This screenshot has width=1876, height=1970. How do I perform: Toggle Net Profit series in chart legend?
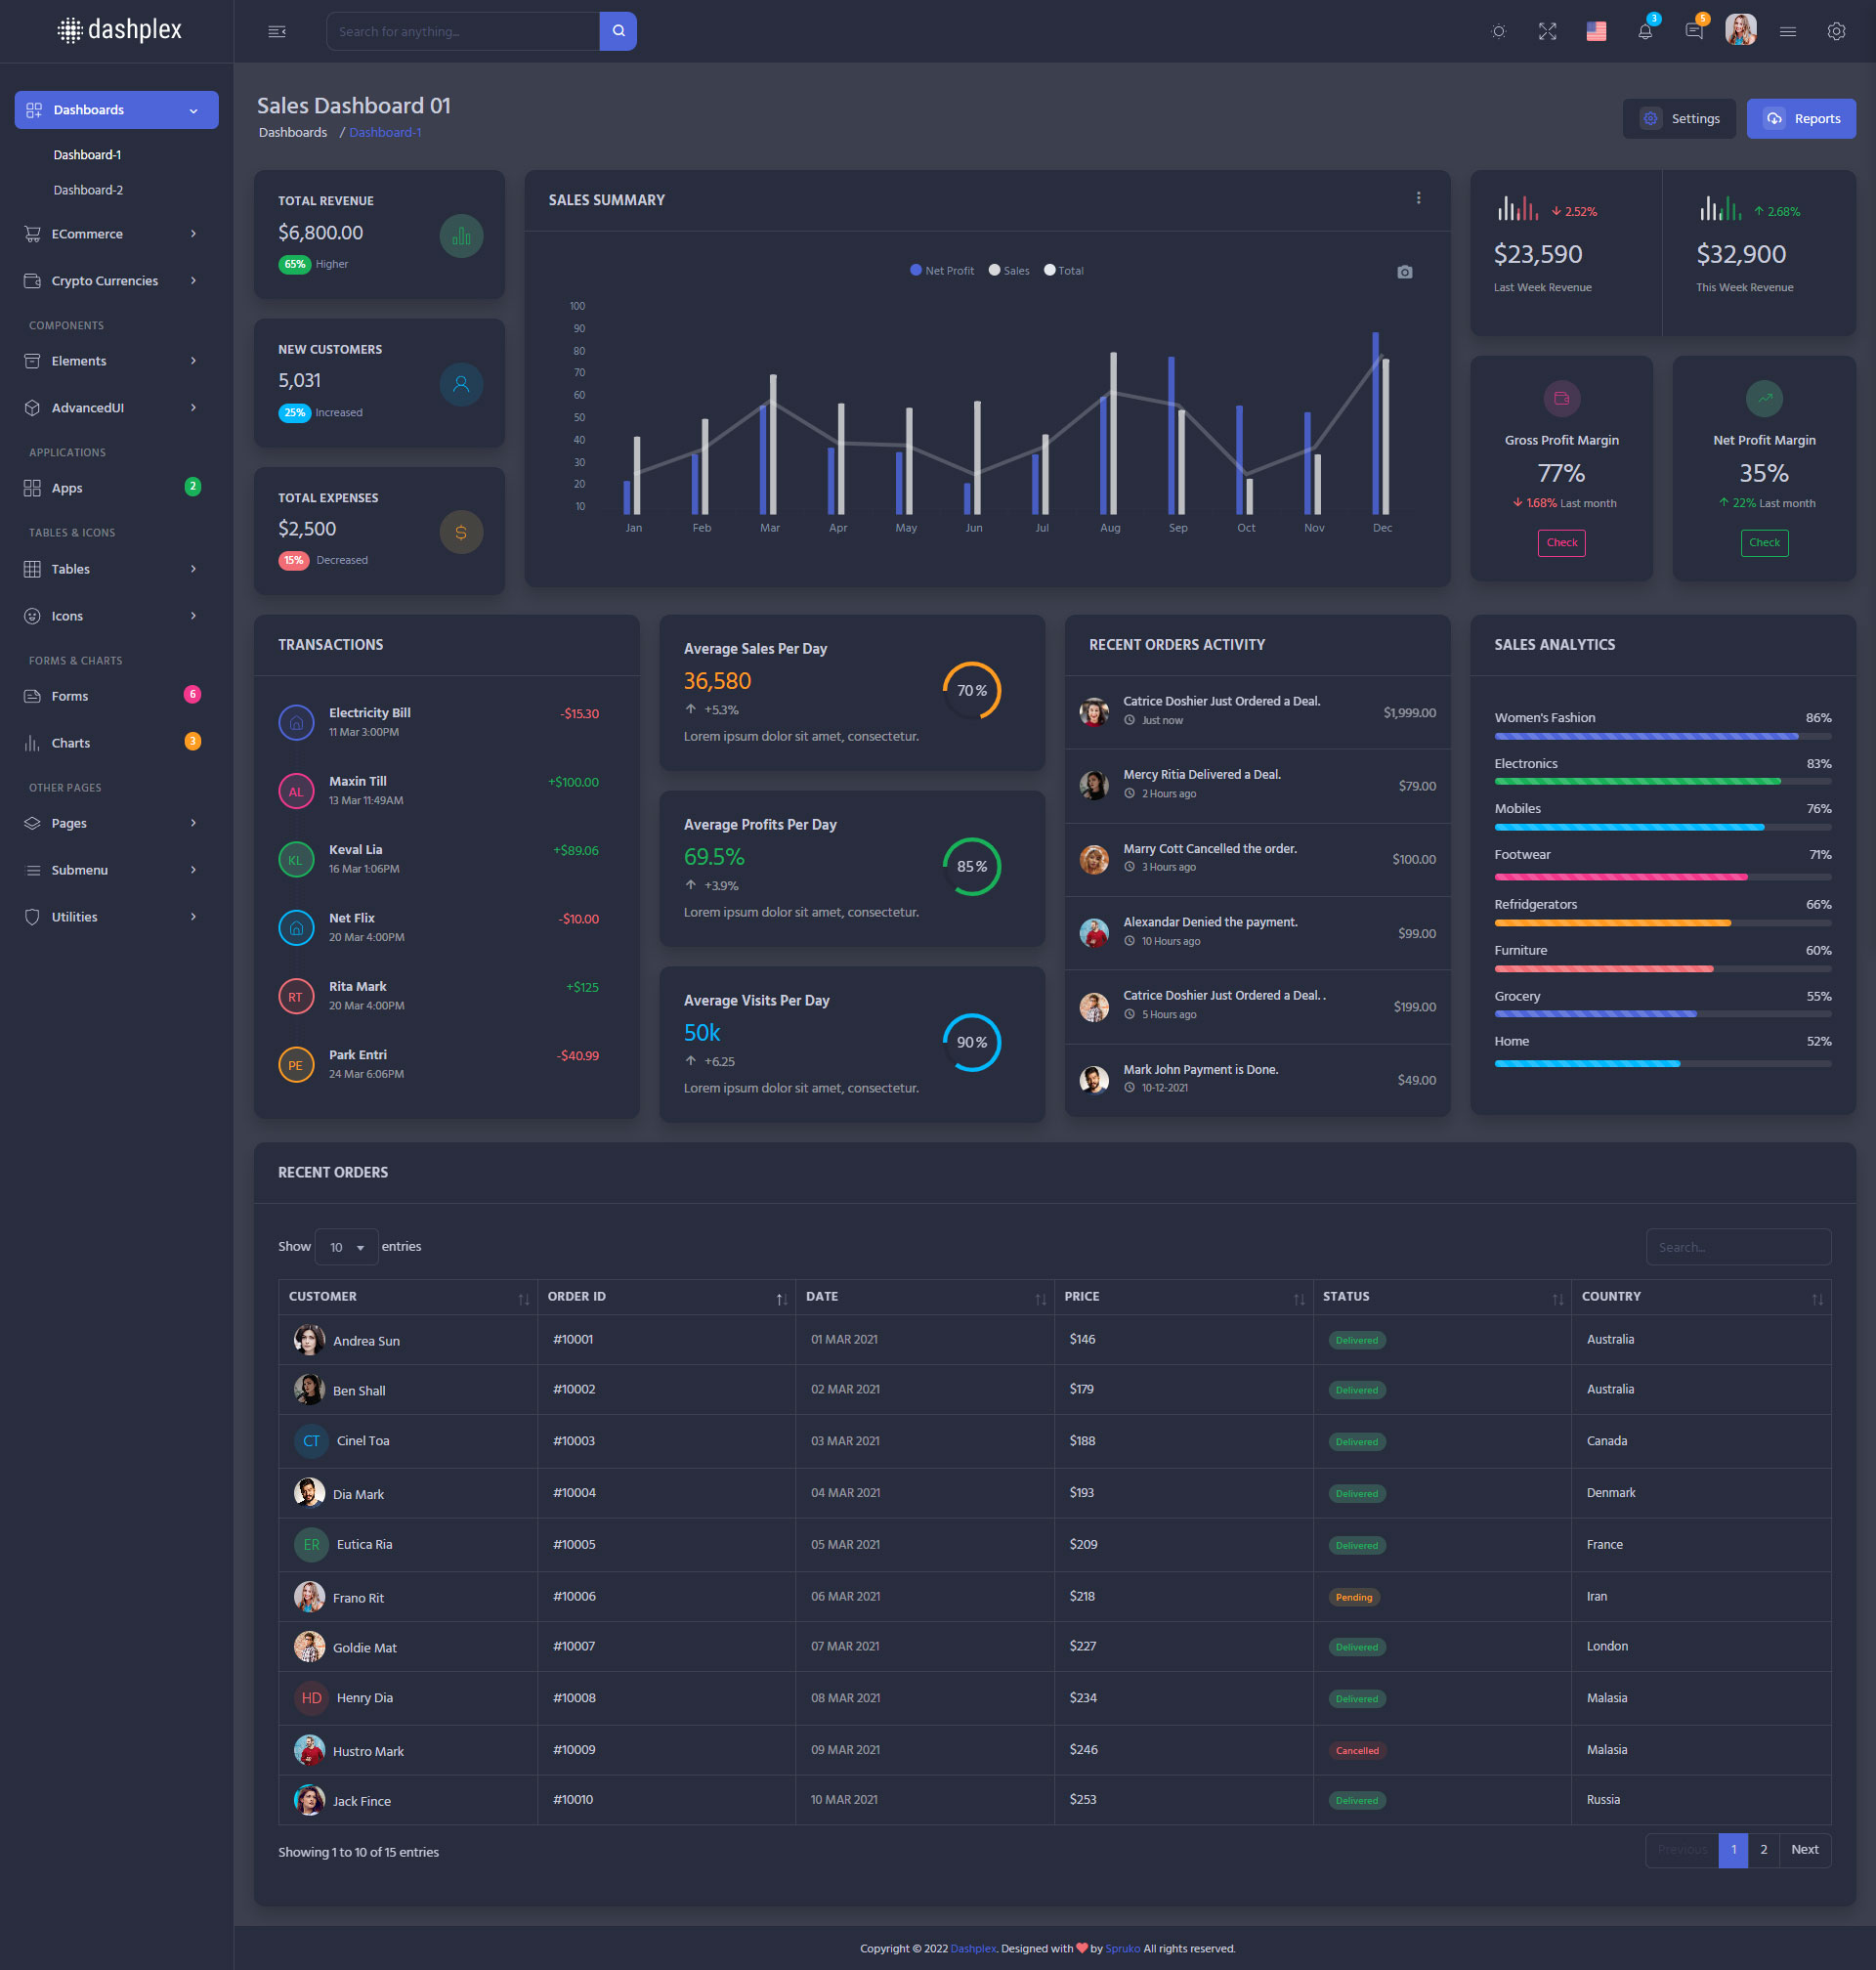(x=942, y=271)
